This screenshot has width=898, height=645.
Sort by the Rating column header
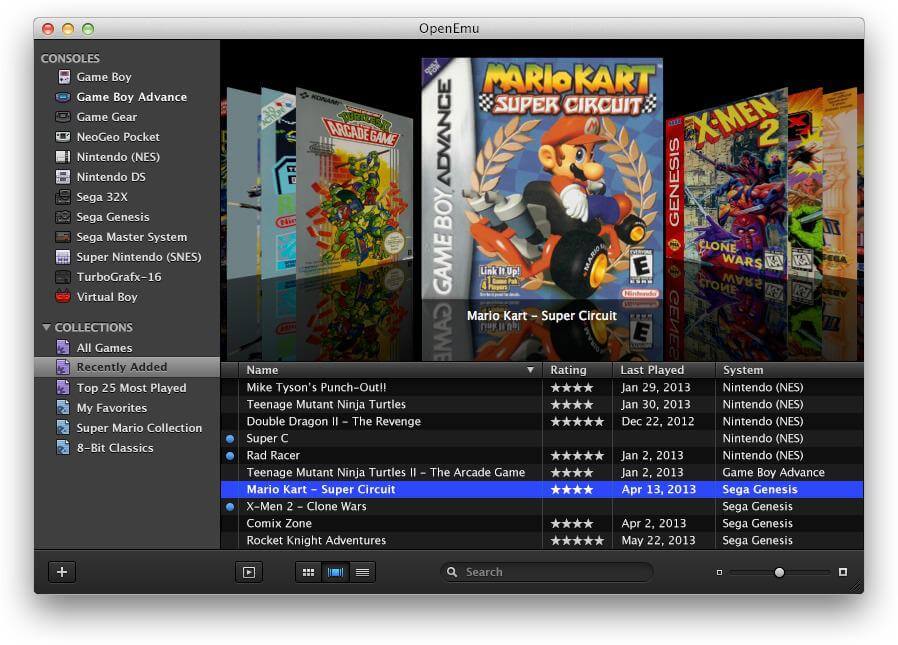[577, 370]
